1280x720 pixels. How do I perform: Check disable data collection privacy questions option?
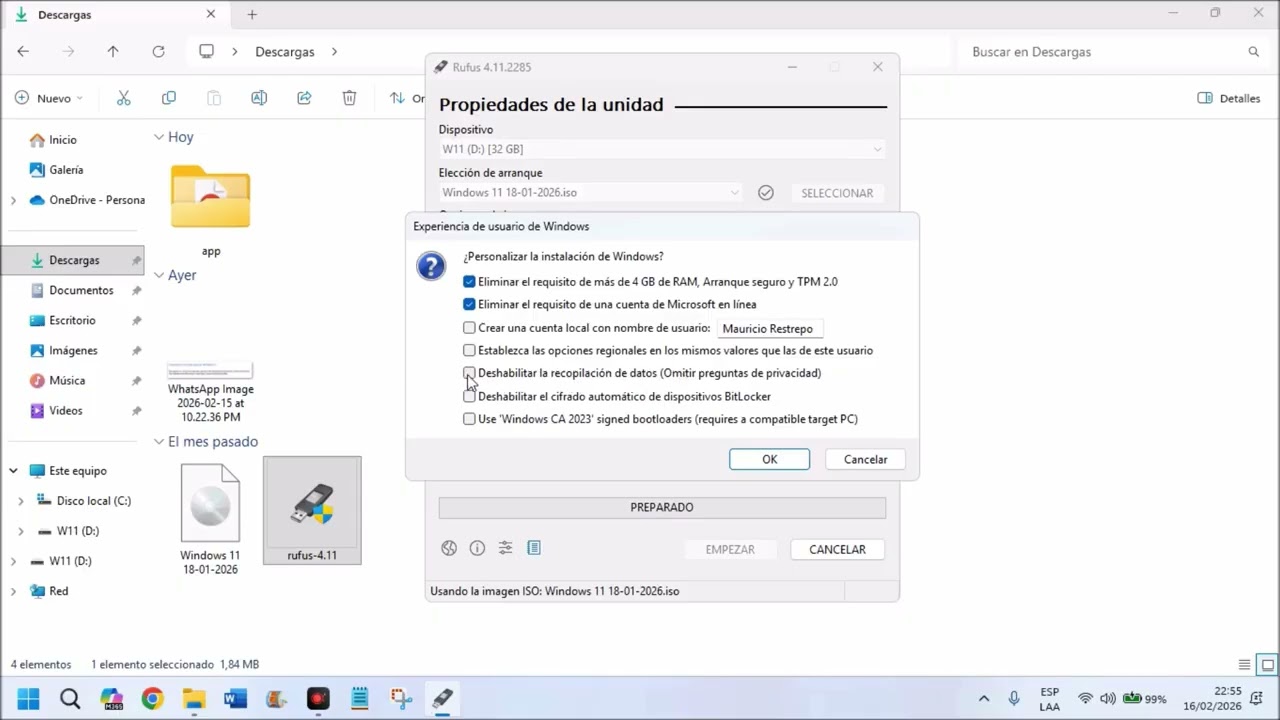[469, 373]
